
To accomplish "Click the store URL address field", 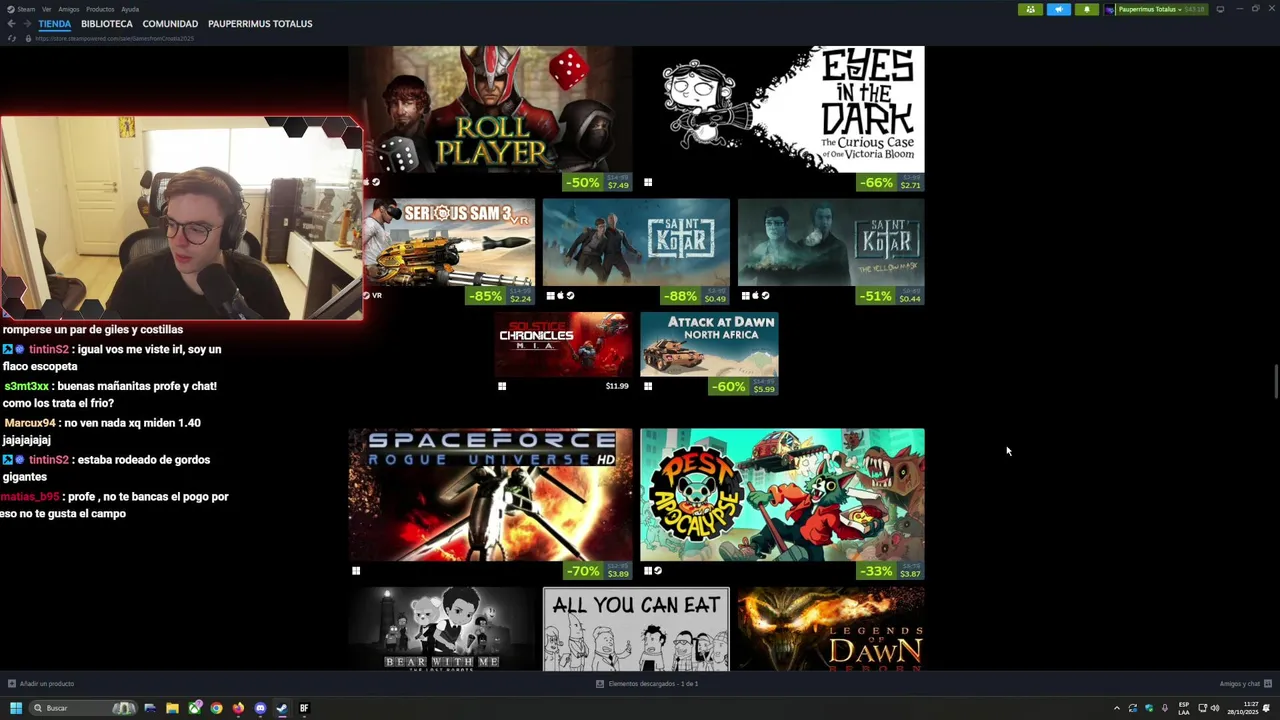I will [114, 38].
